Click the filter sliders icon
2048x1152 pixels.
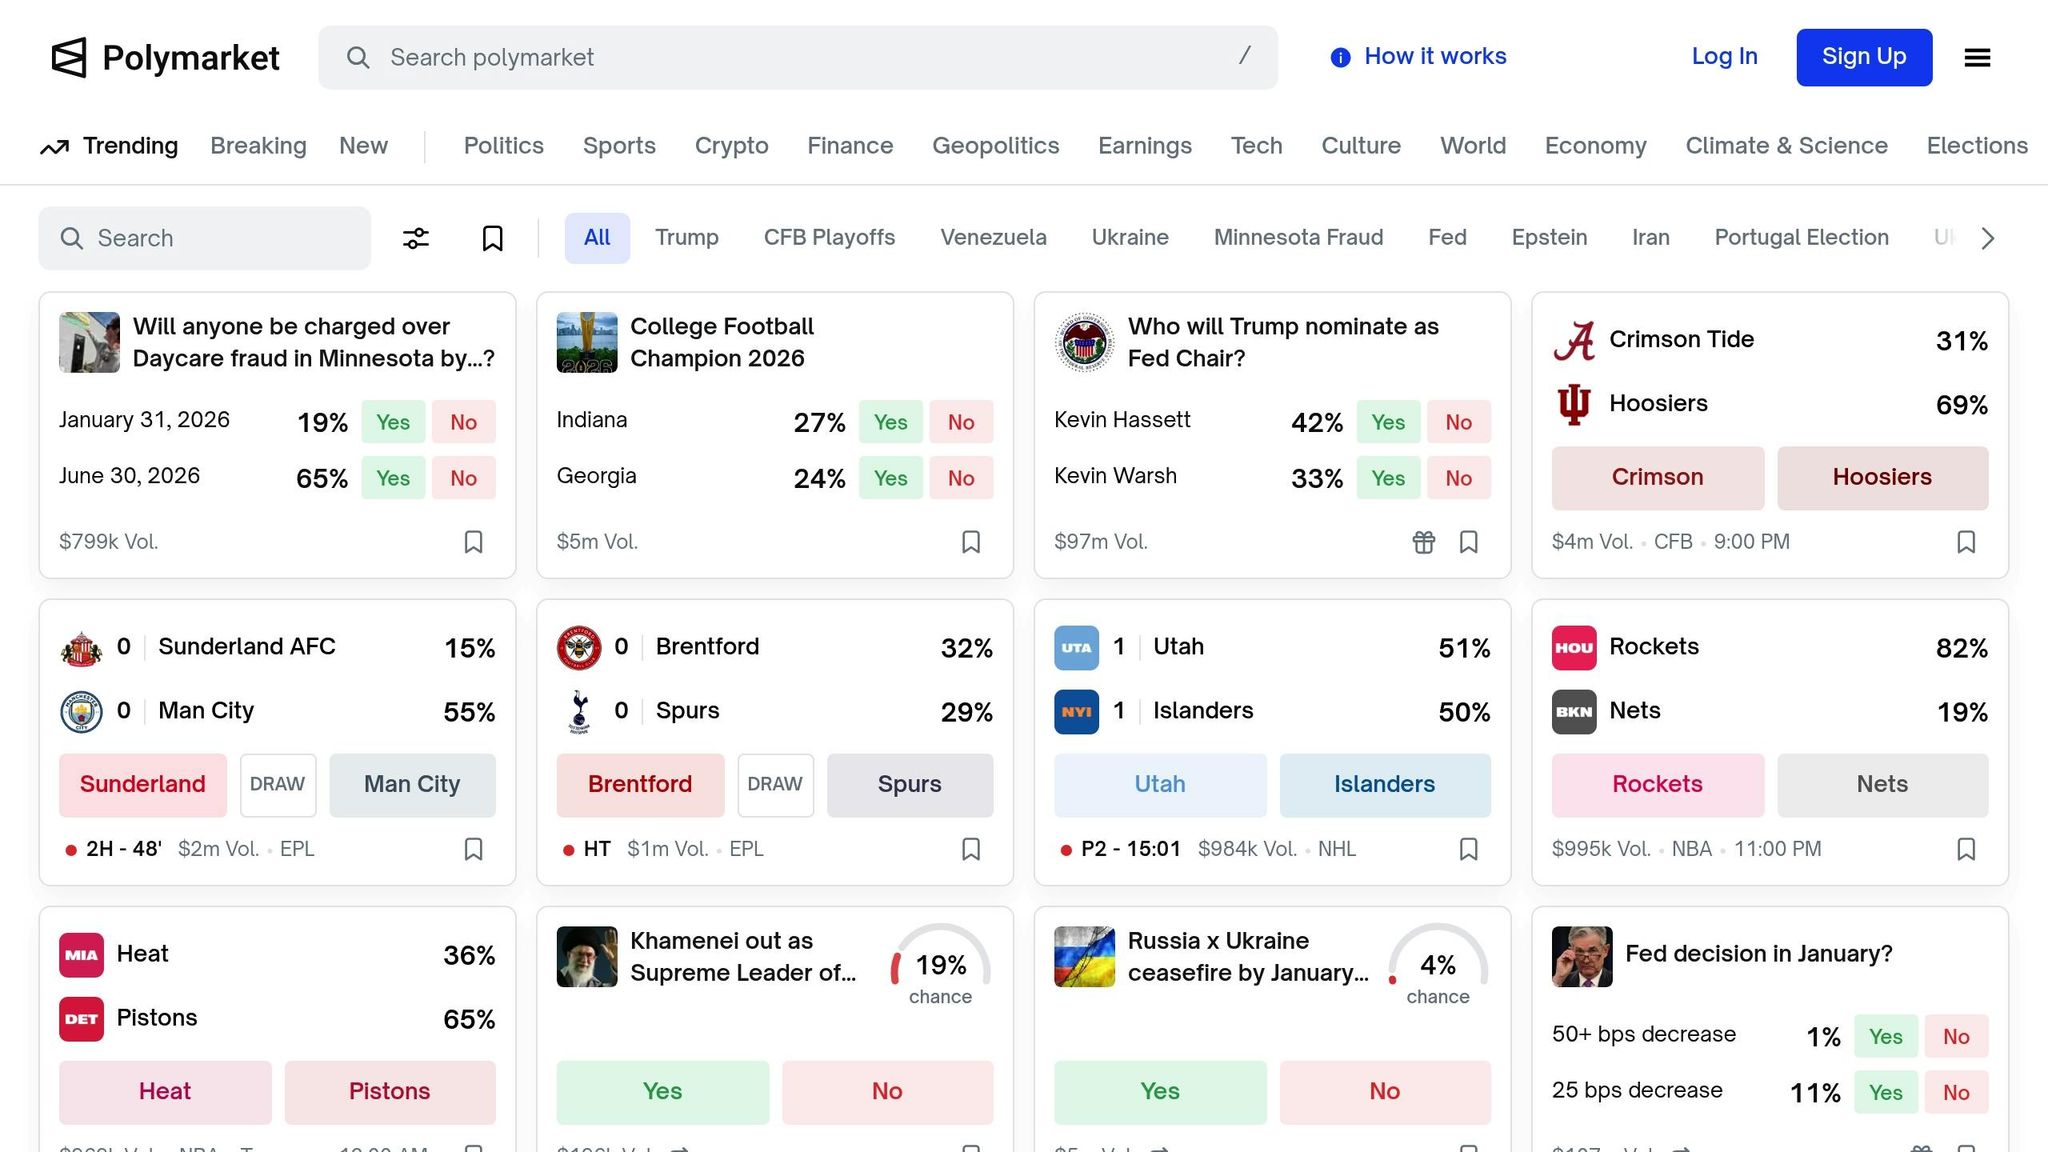416,238
